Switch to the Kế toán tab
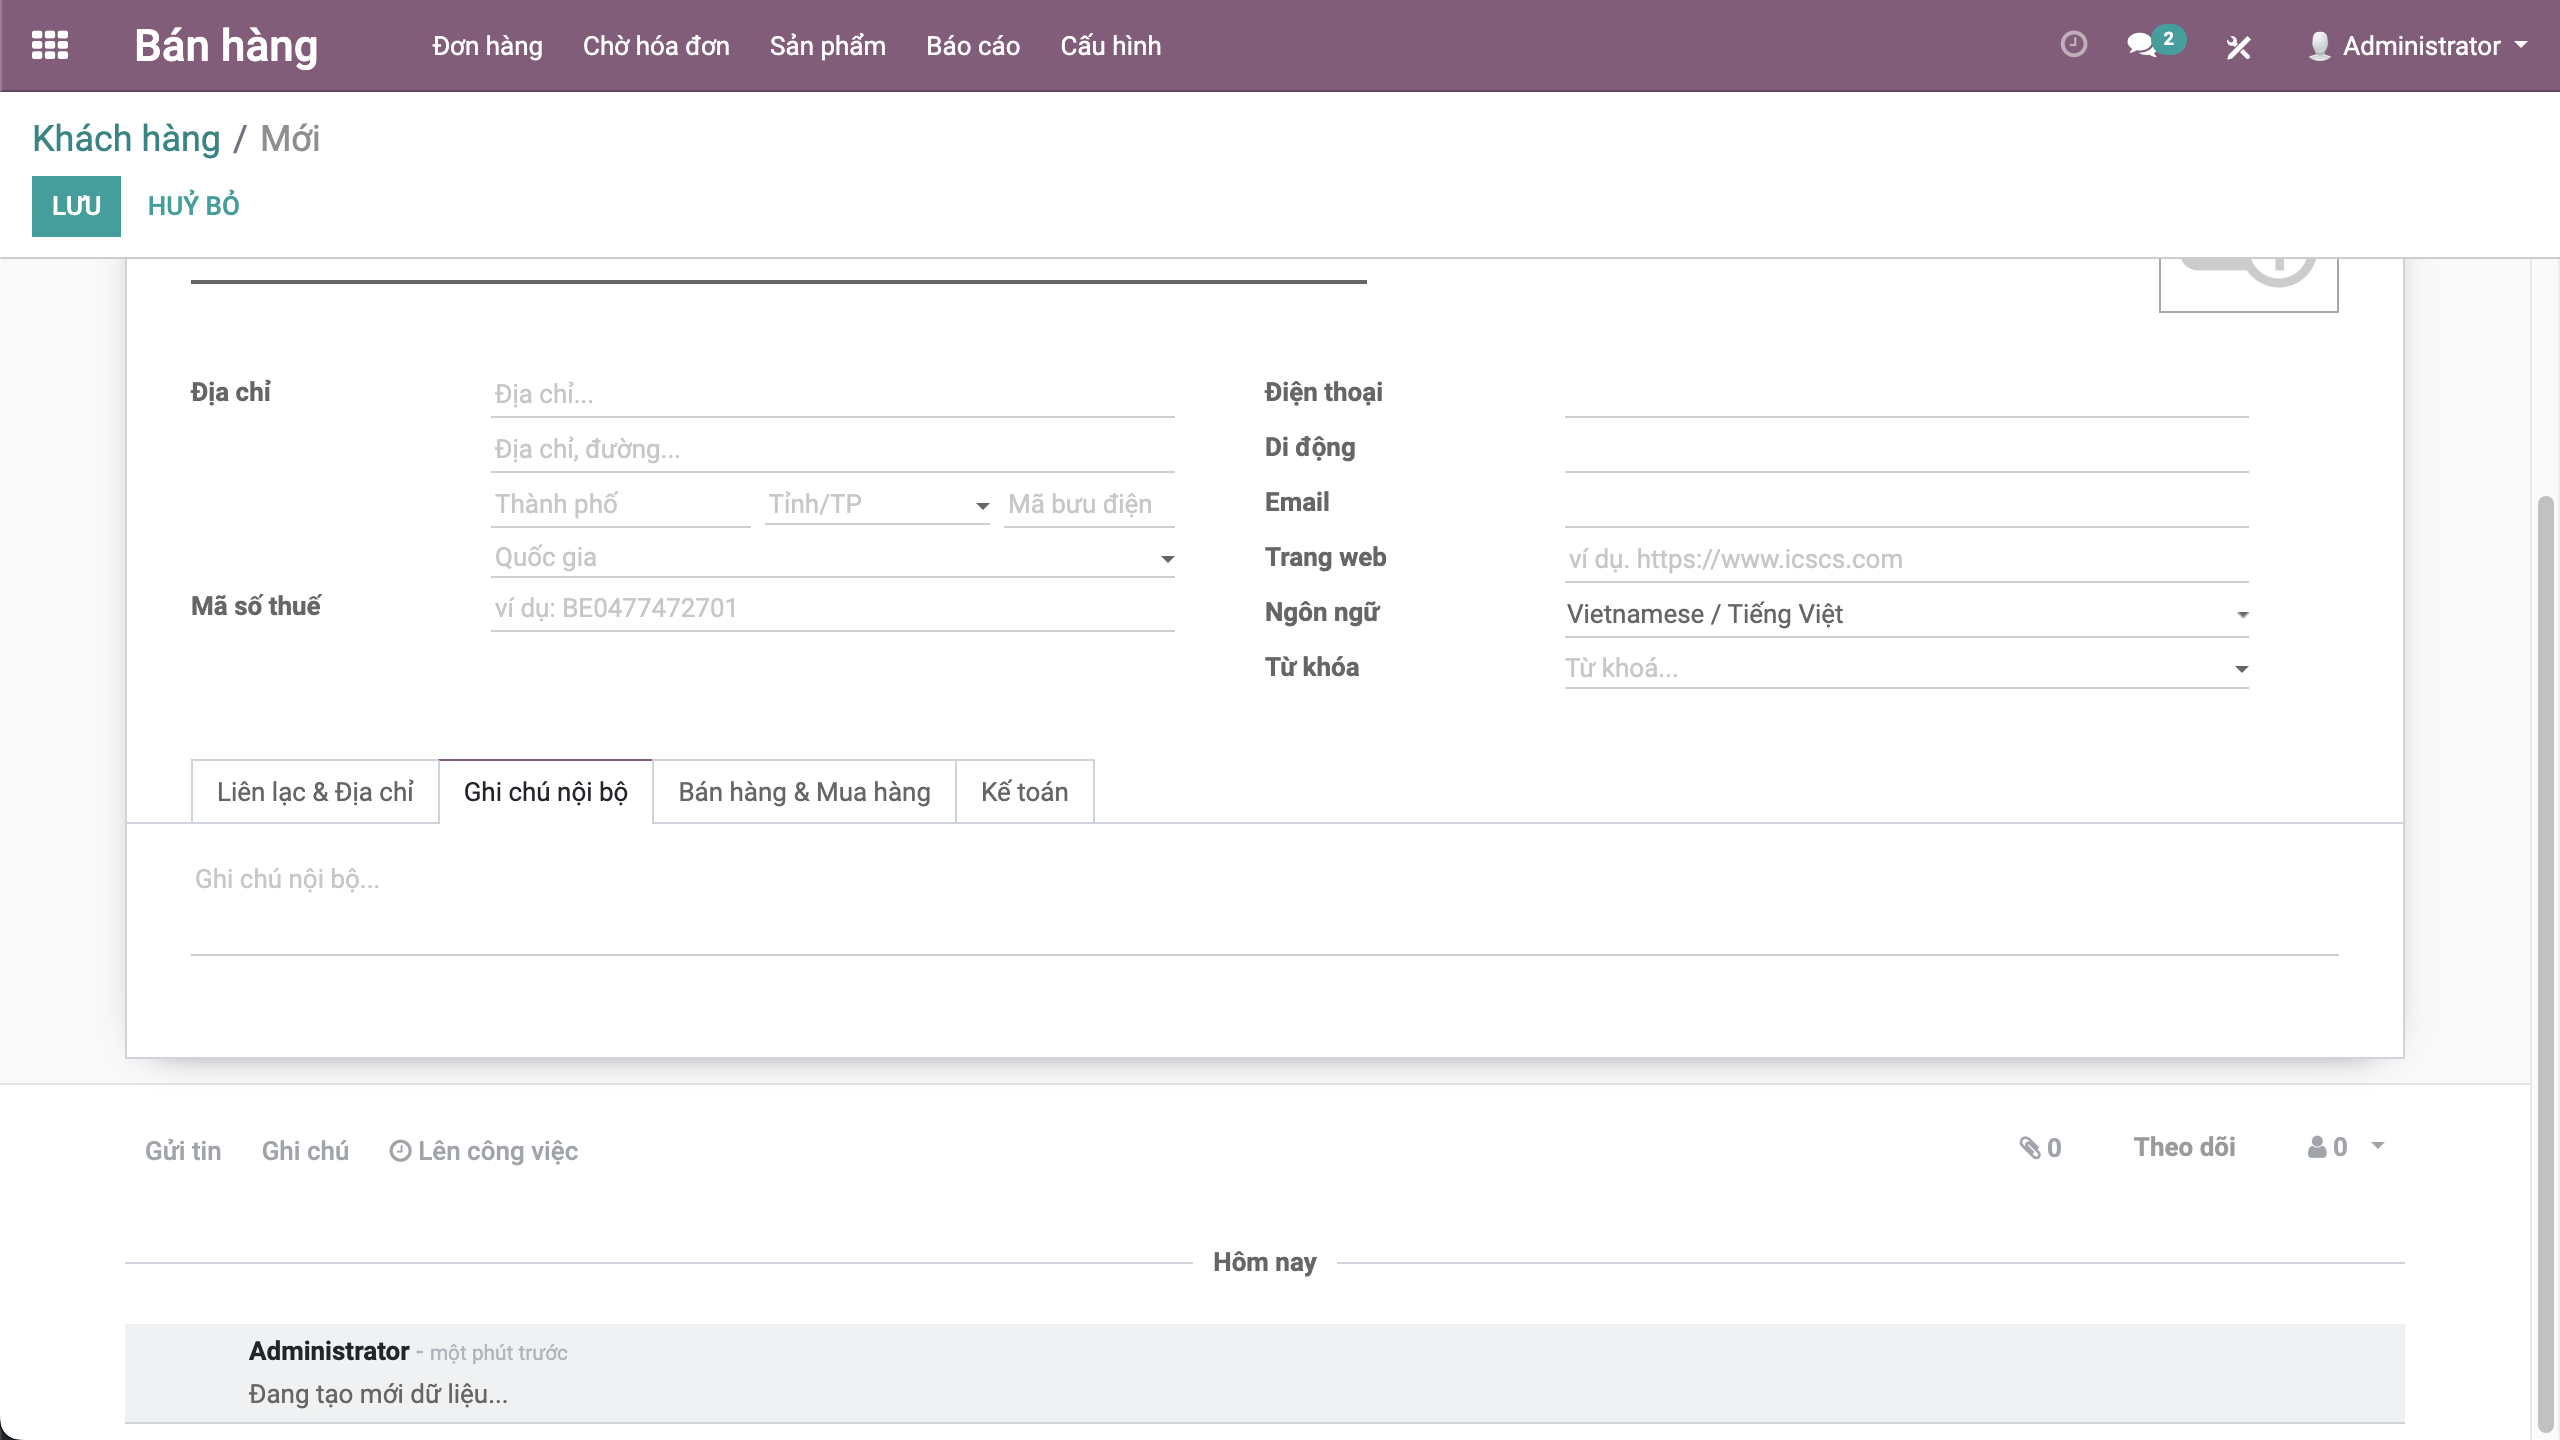This screenshot has height=1440, width=2560. (1024, 792)
